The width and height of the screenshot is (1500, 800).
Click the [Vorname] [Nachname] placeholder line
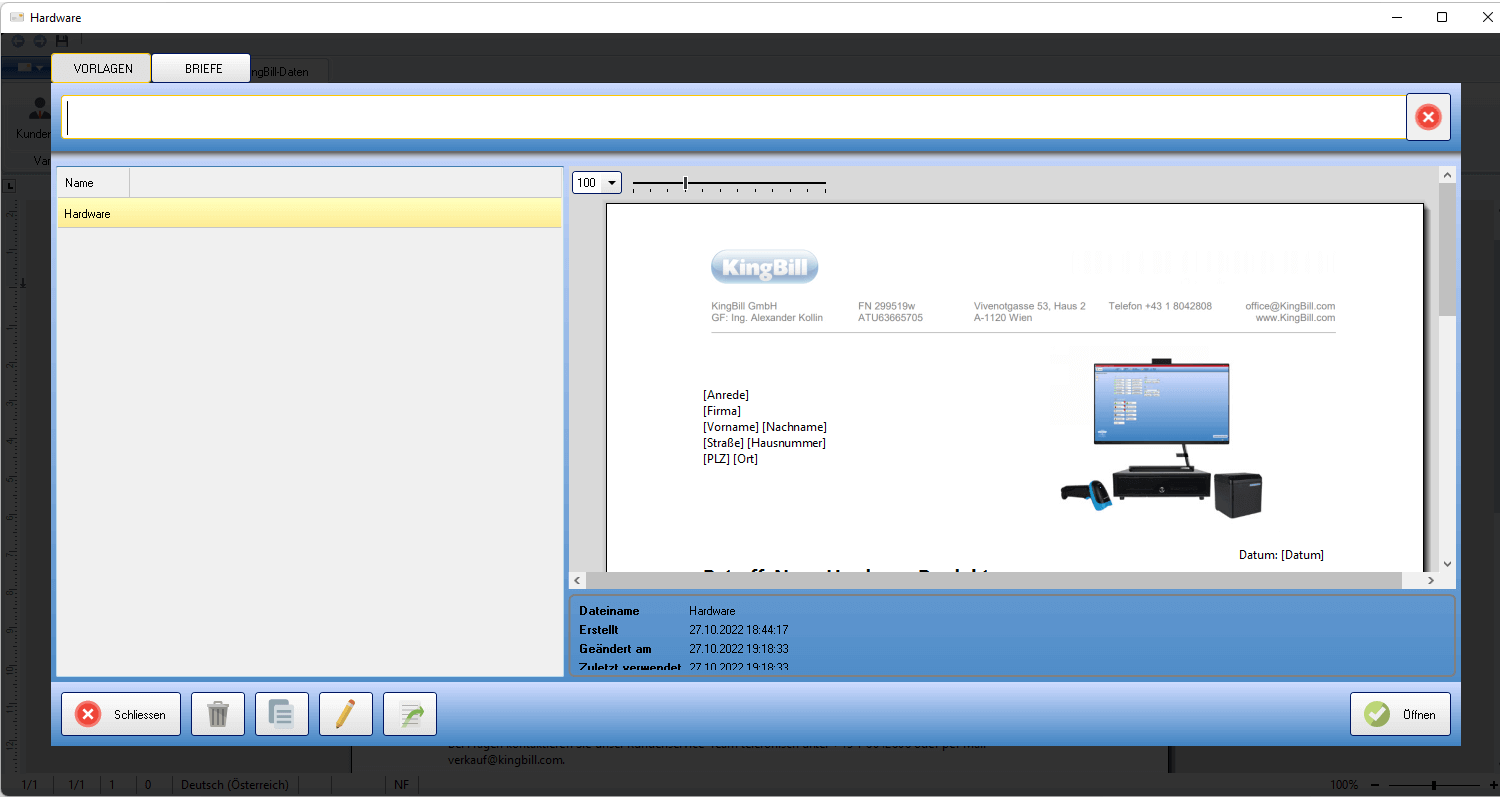[765, 427]
